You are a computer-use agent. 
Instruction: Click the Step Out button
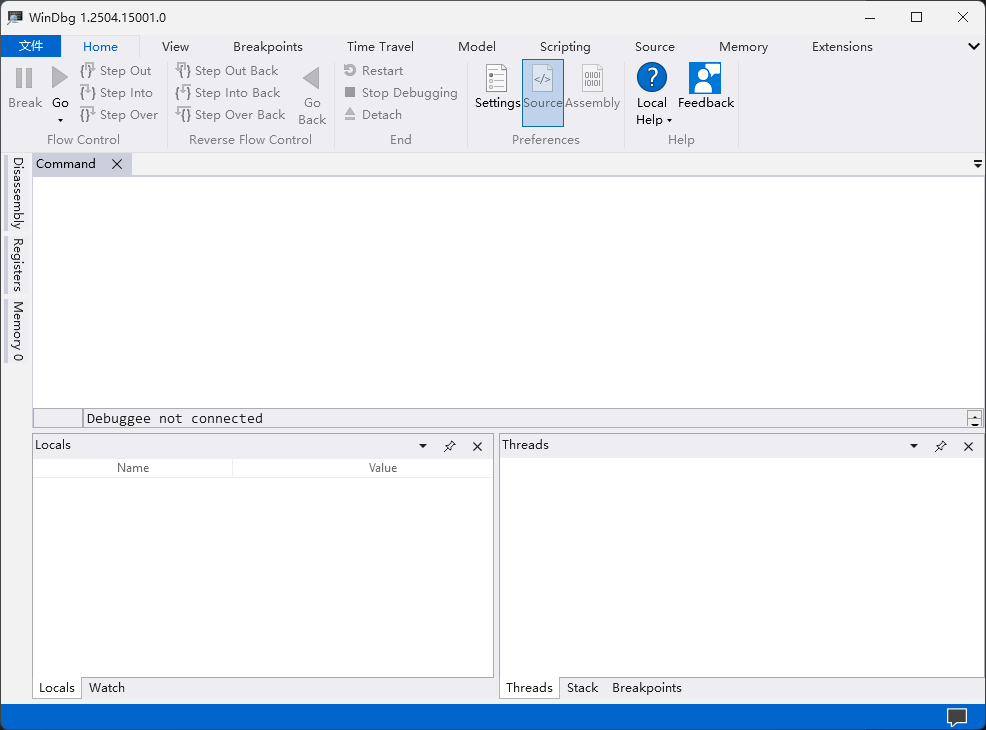(116, 70)
